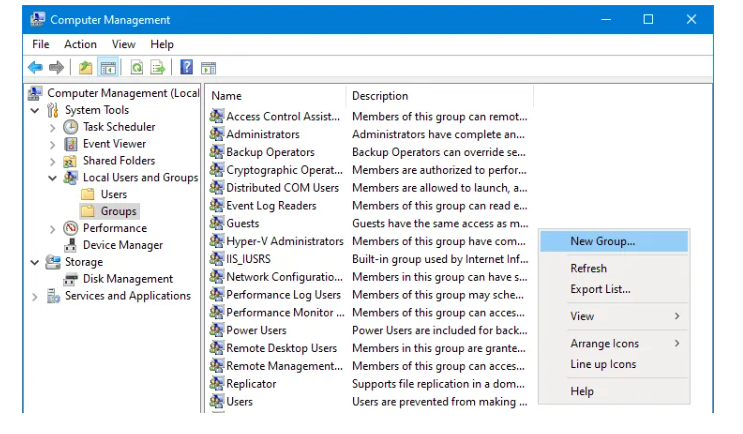Image resolution: width=743 pixels, height=434 pixels.
Task: Click the Local Users and Groups icon
Action: (70, 178)
